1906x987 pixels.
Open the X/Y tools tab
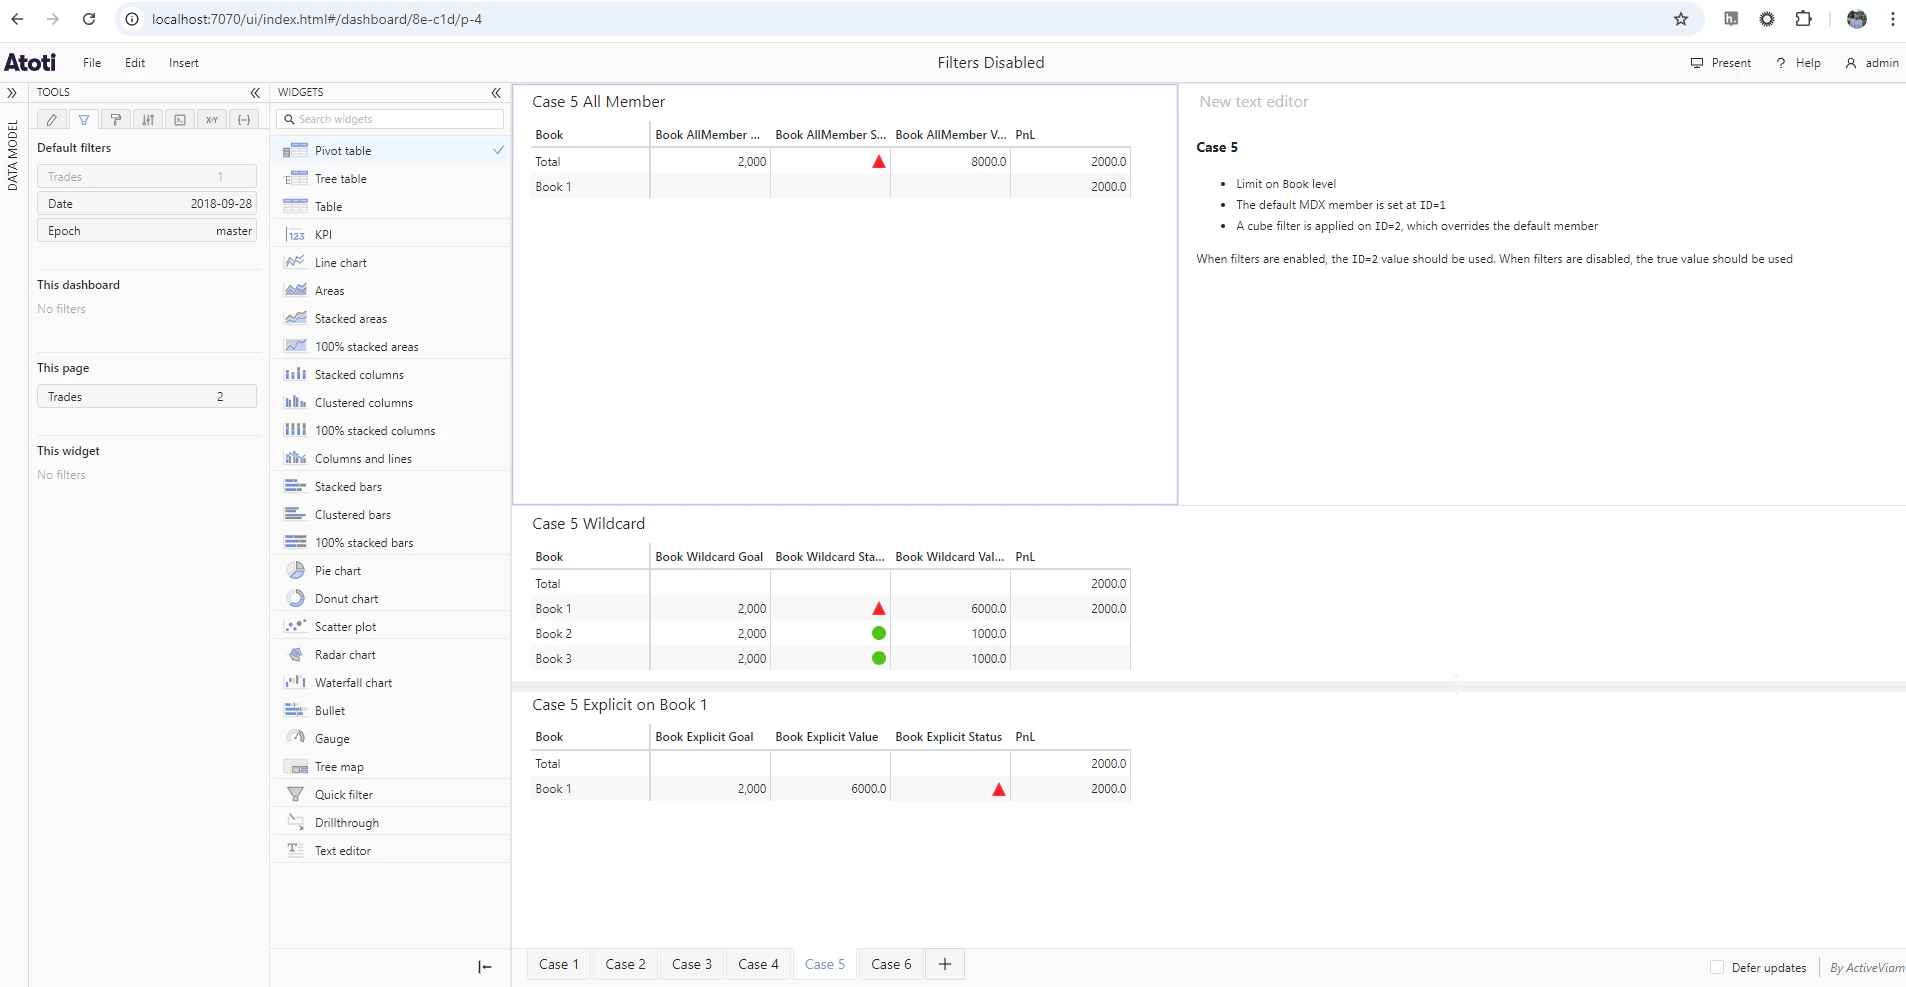(212, 119)
